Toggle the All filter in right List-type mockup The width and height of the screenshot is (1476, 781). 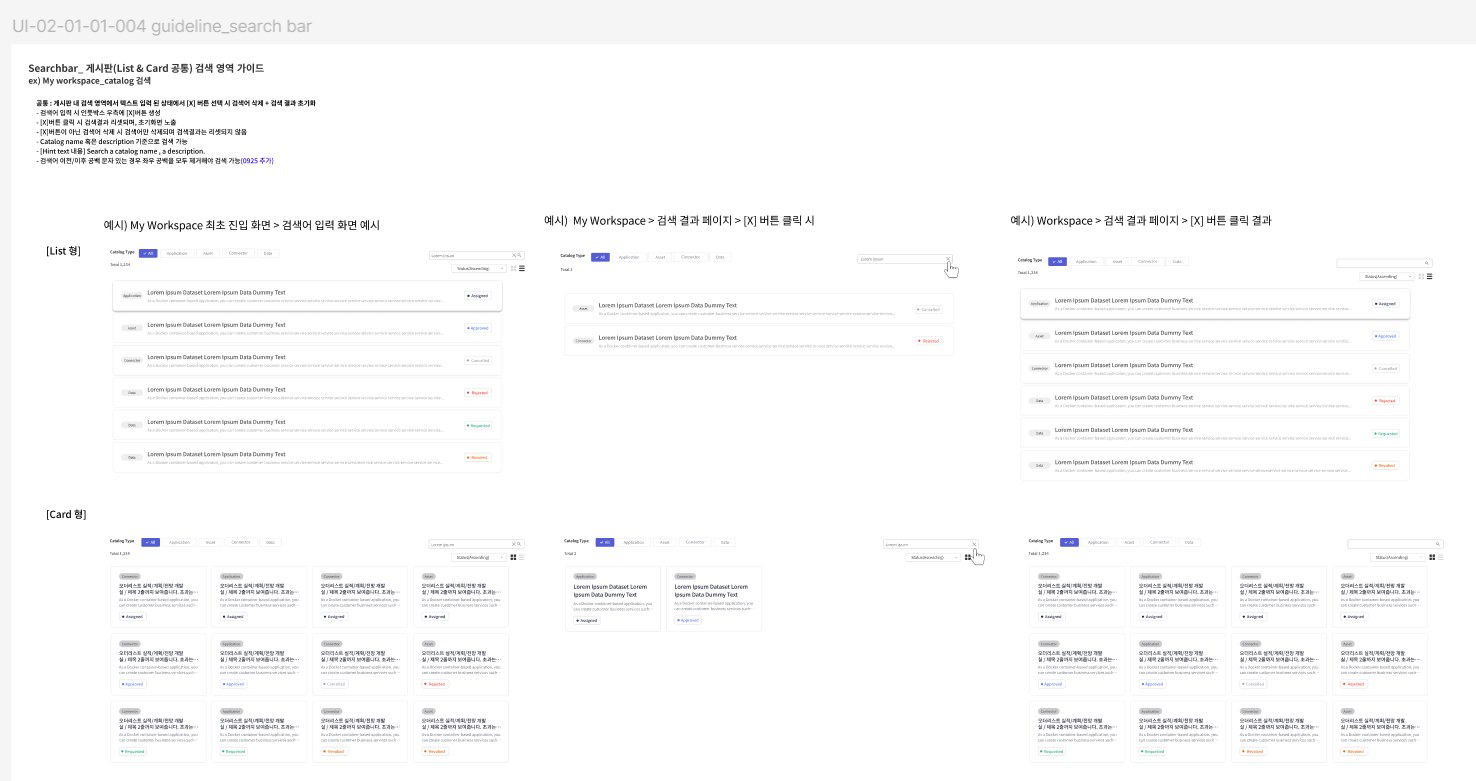[1057, 261]
